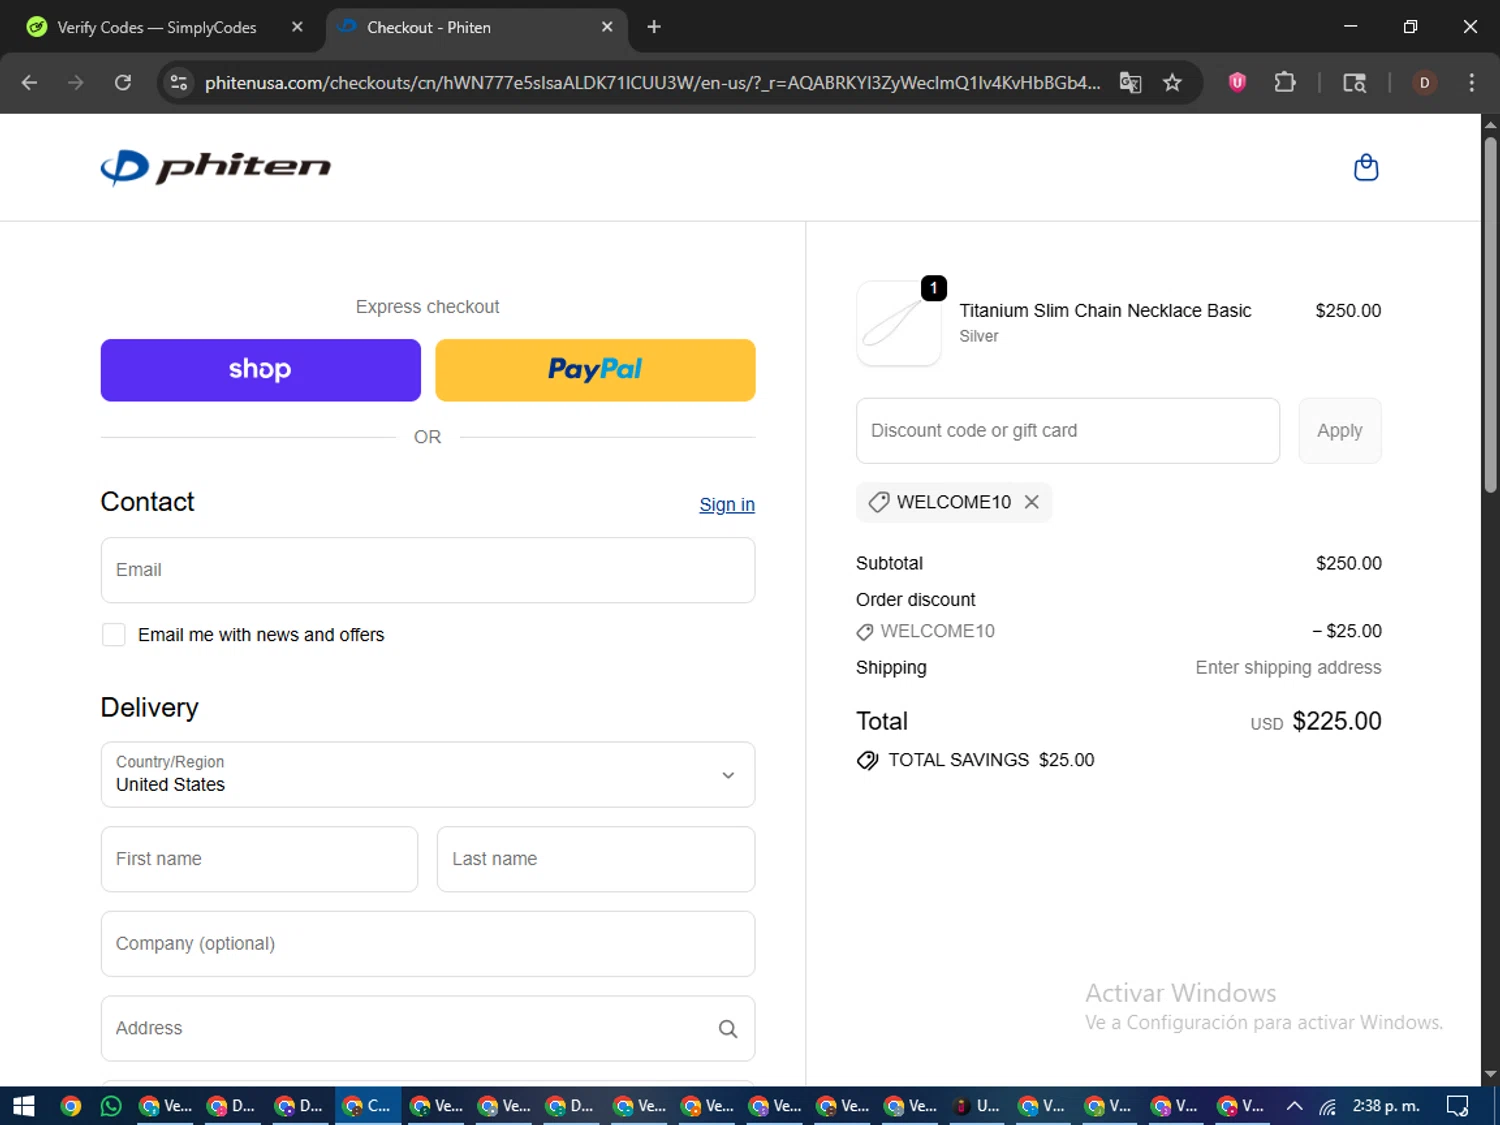The height and width of the screenshot is (1125, 1500).
Task: Focus the Discount code or gift card field
Action: [1068, 431]
